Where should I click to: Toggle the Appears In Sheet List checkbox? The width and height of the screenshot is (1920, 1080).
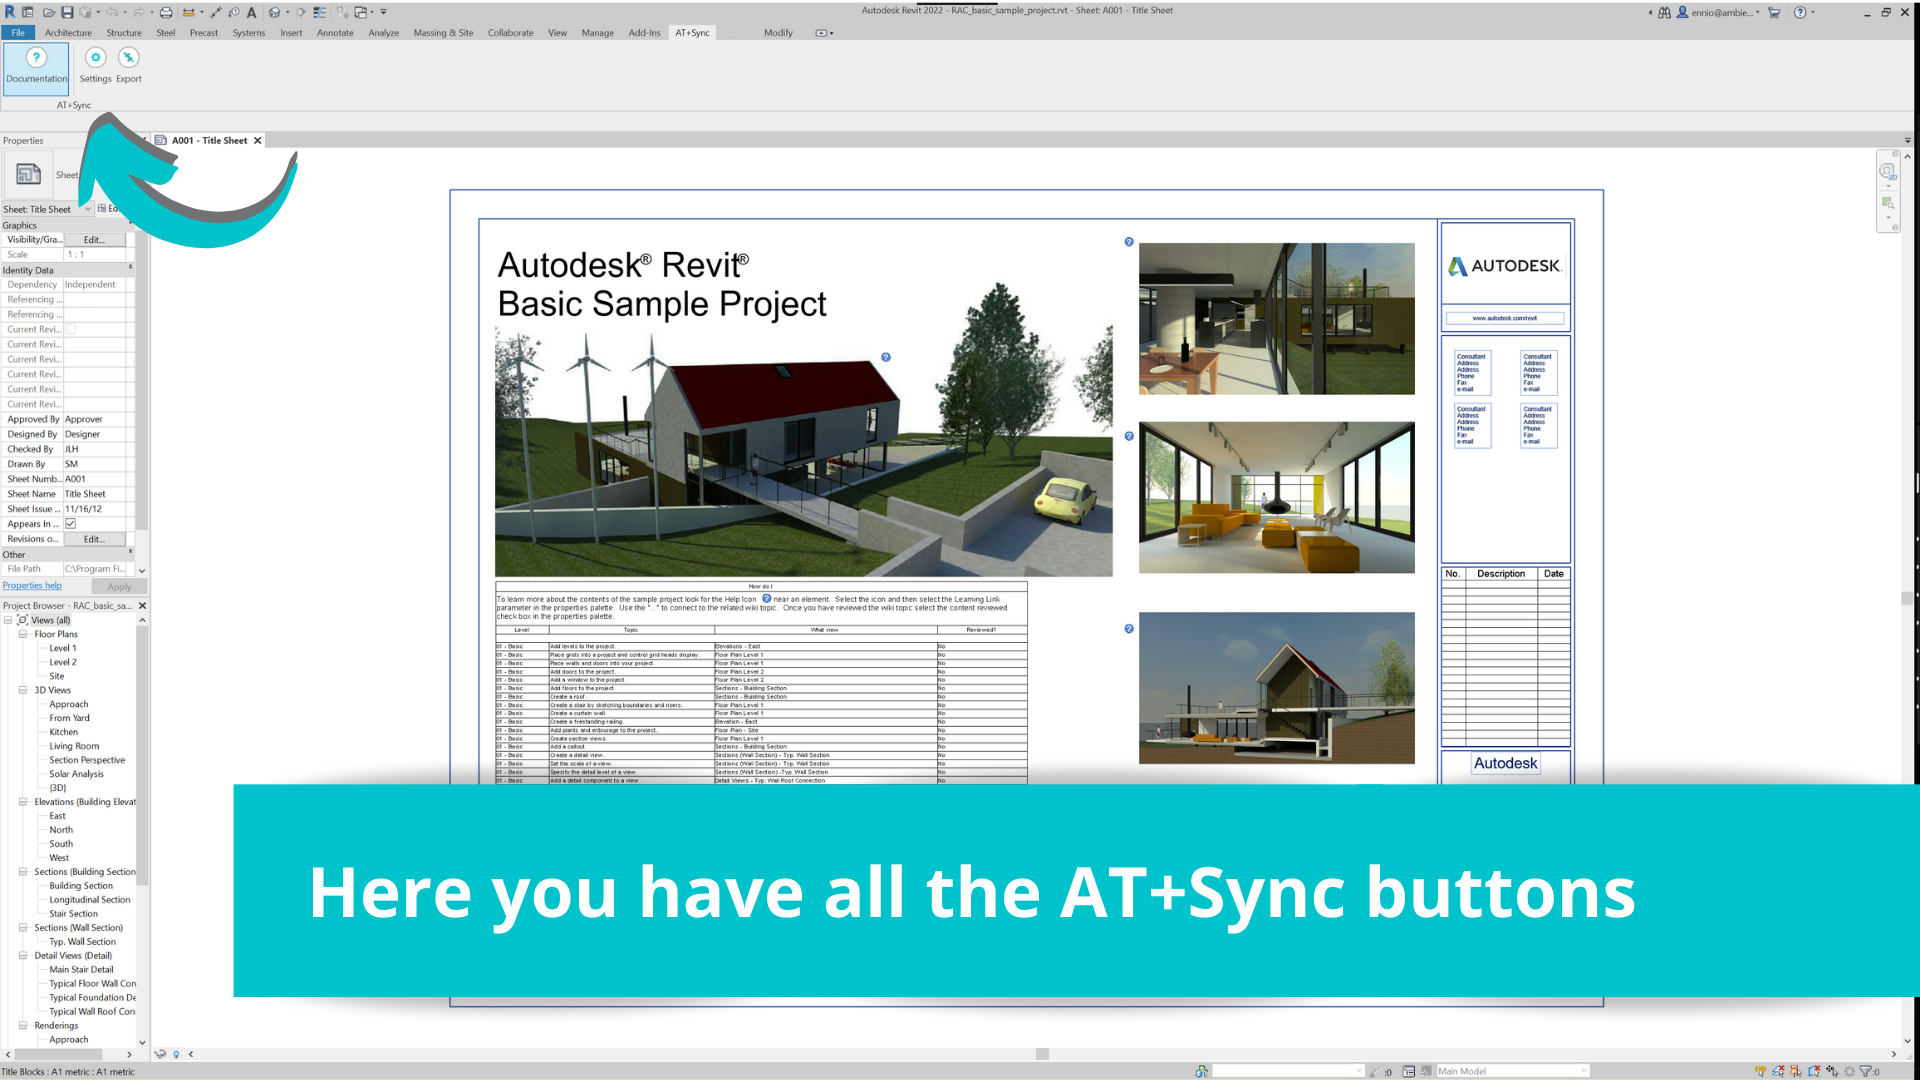click(71, 524)
